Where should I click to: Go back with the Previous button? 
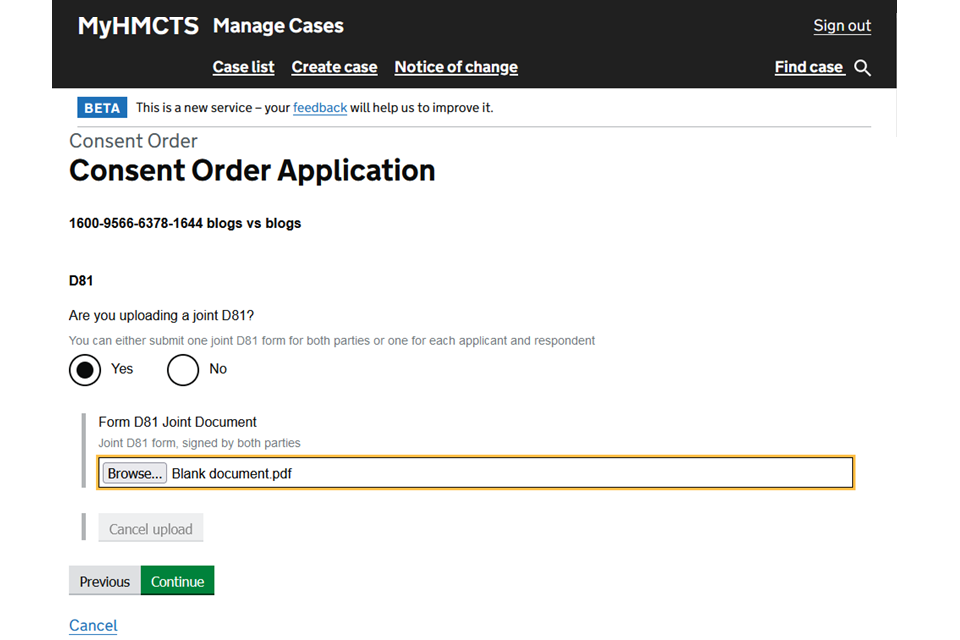pyautogui.click(x=105, y=581)
